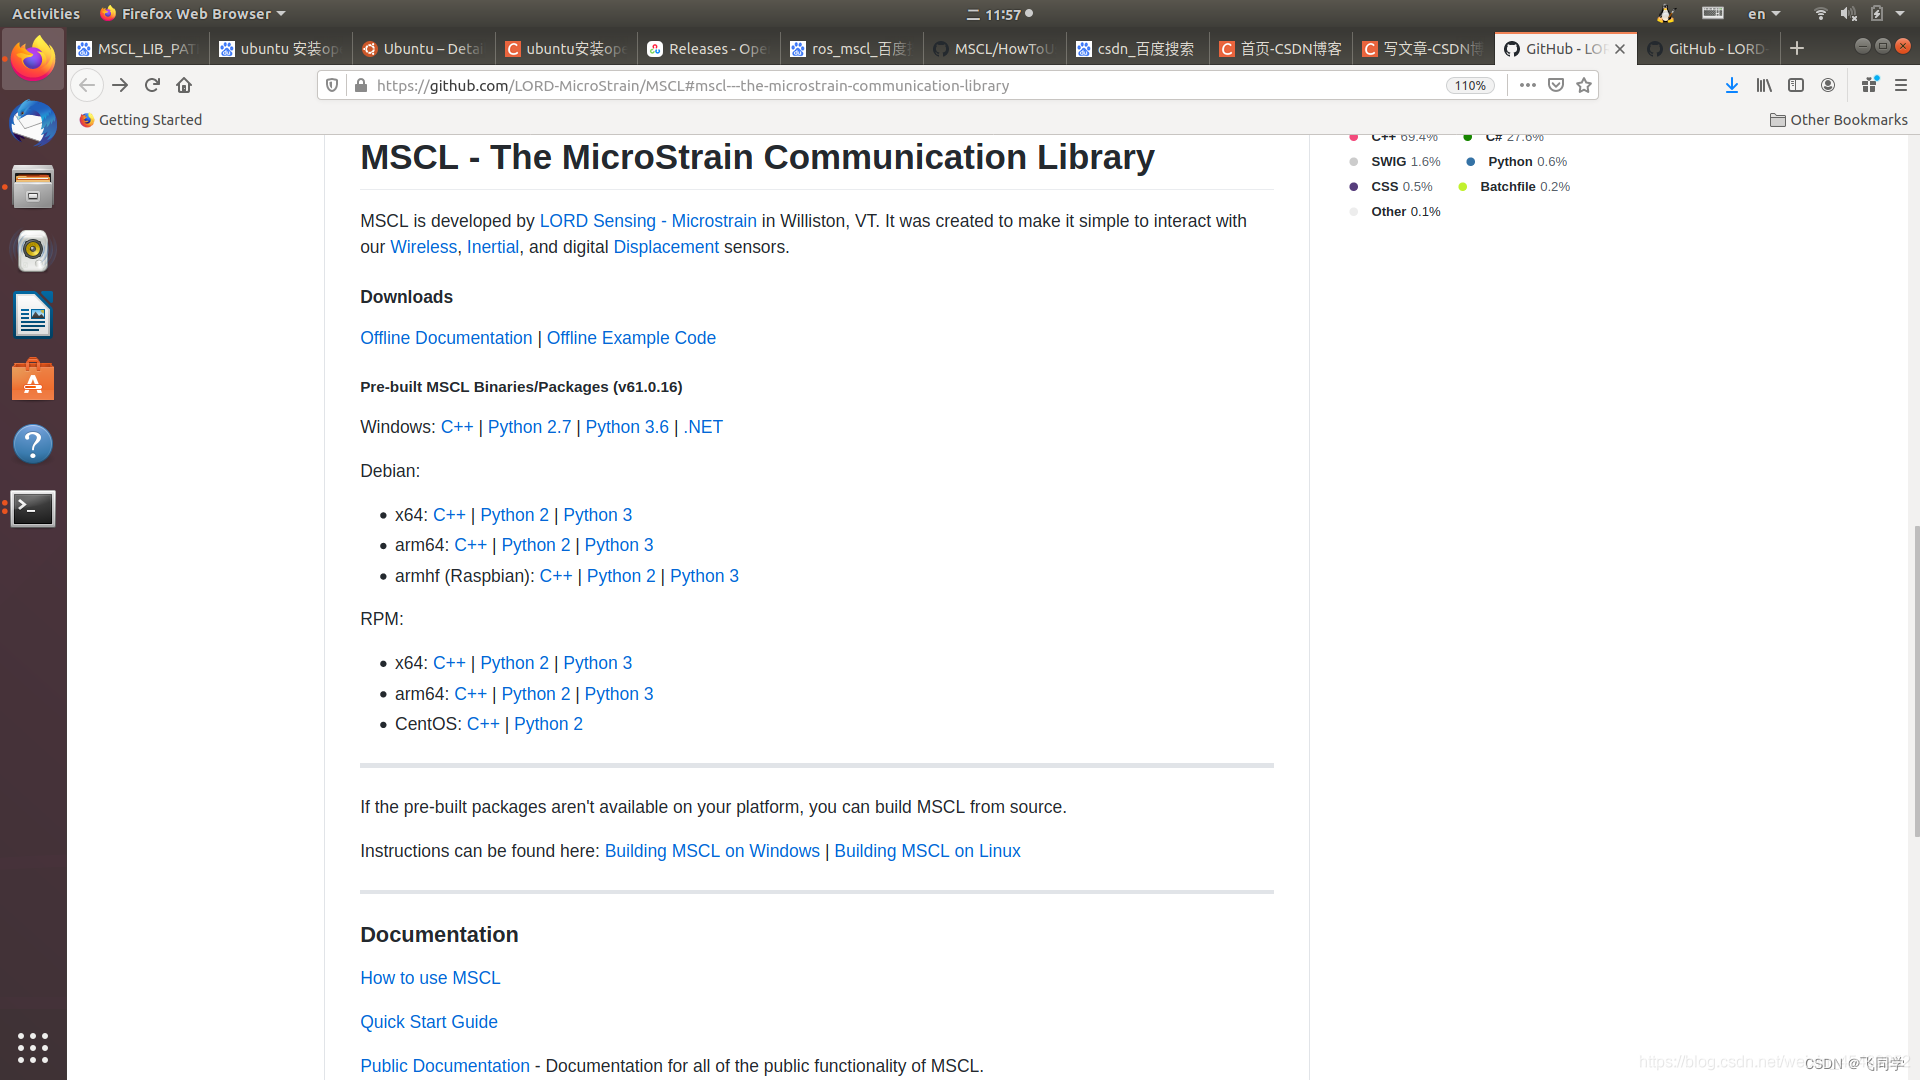Reload the current GitHub page
The height and width of the screenshot is (1080, 1920).
point(152,85)
